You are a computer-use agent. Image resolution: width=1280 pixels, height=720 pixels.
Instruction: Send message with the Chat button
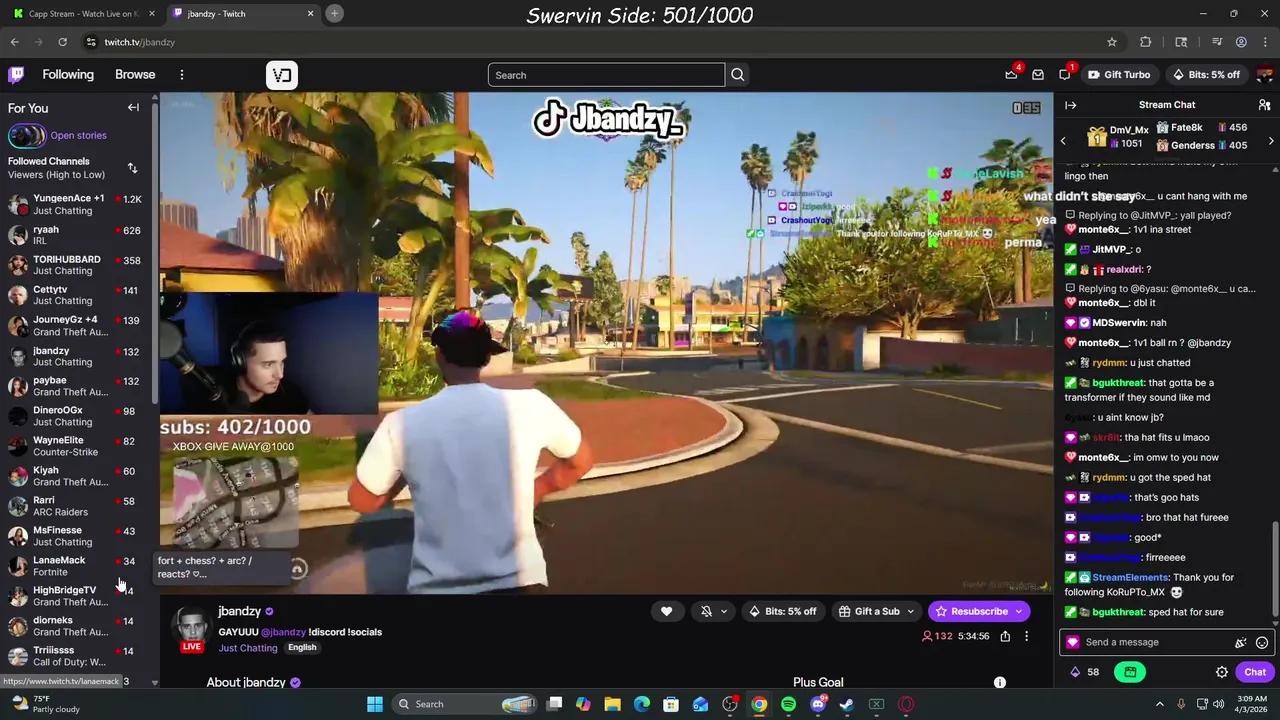1255,672
